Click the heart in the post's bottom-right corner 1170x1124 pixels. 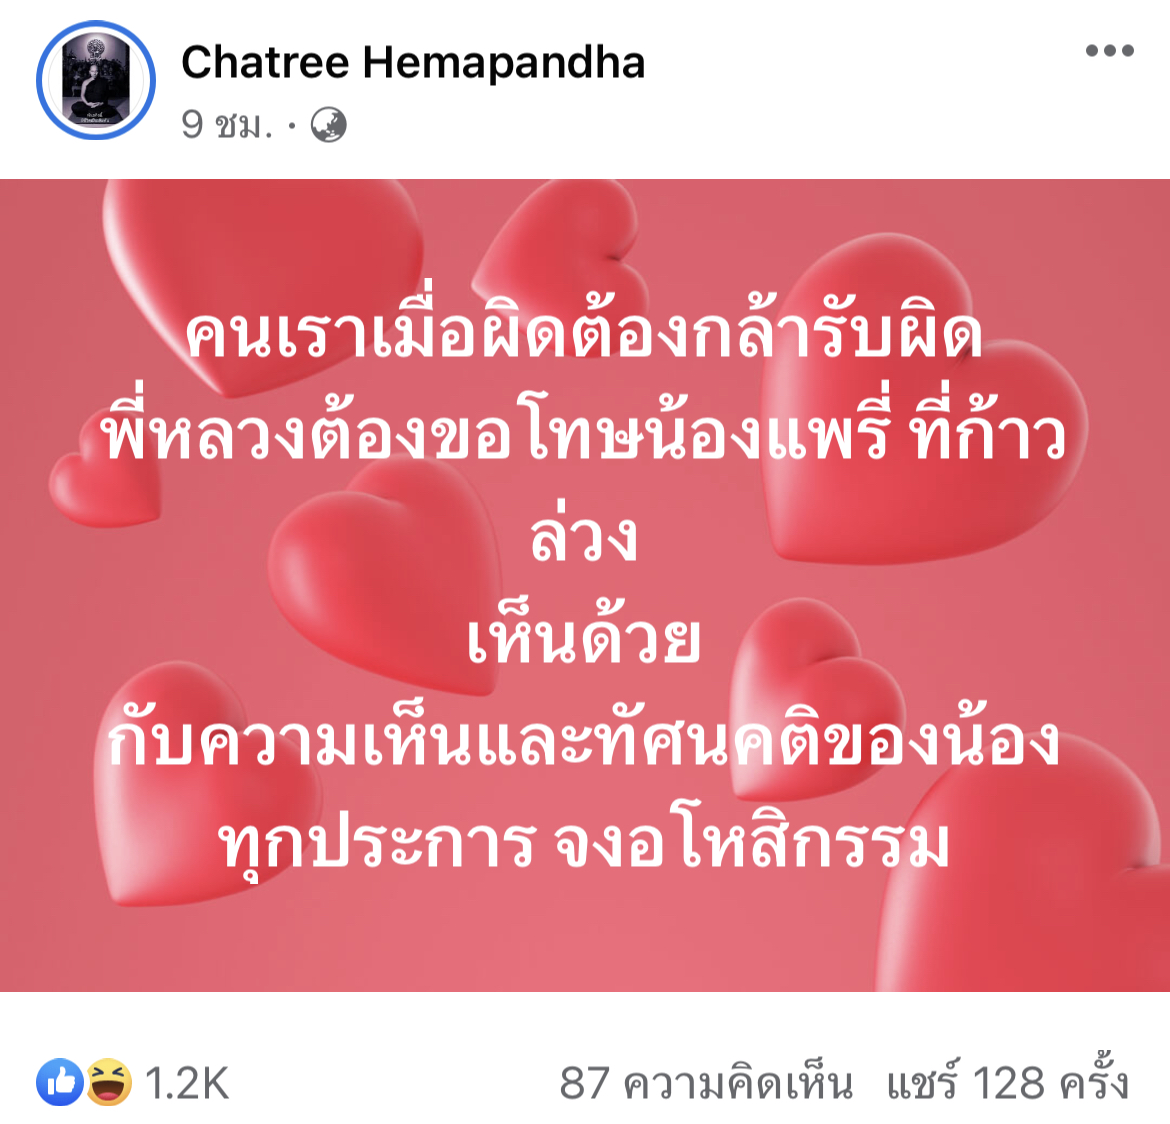(1030, 873)
